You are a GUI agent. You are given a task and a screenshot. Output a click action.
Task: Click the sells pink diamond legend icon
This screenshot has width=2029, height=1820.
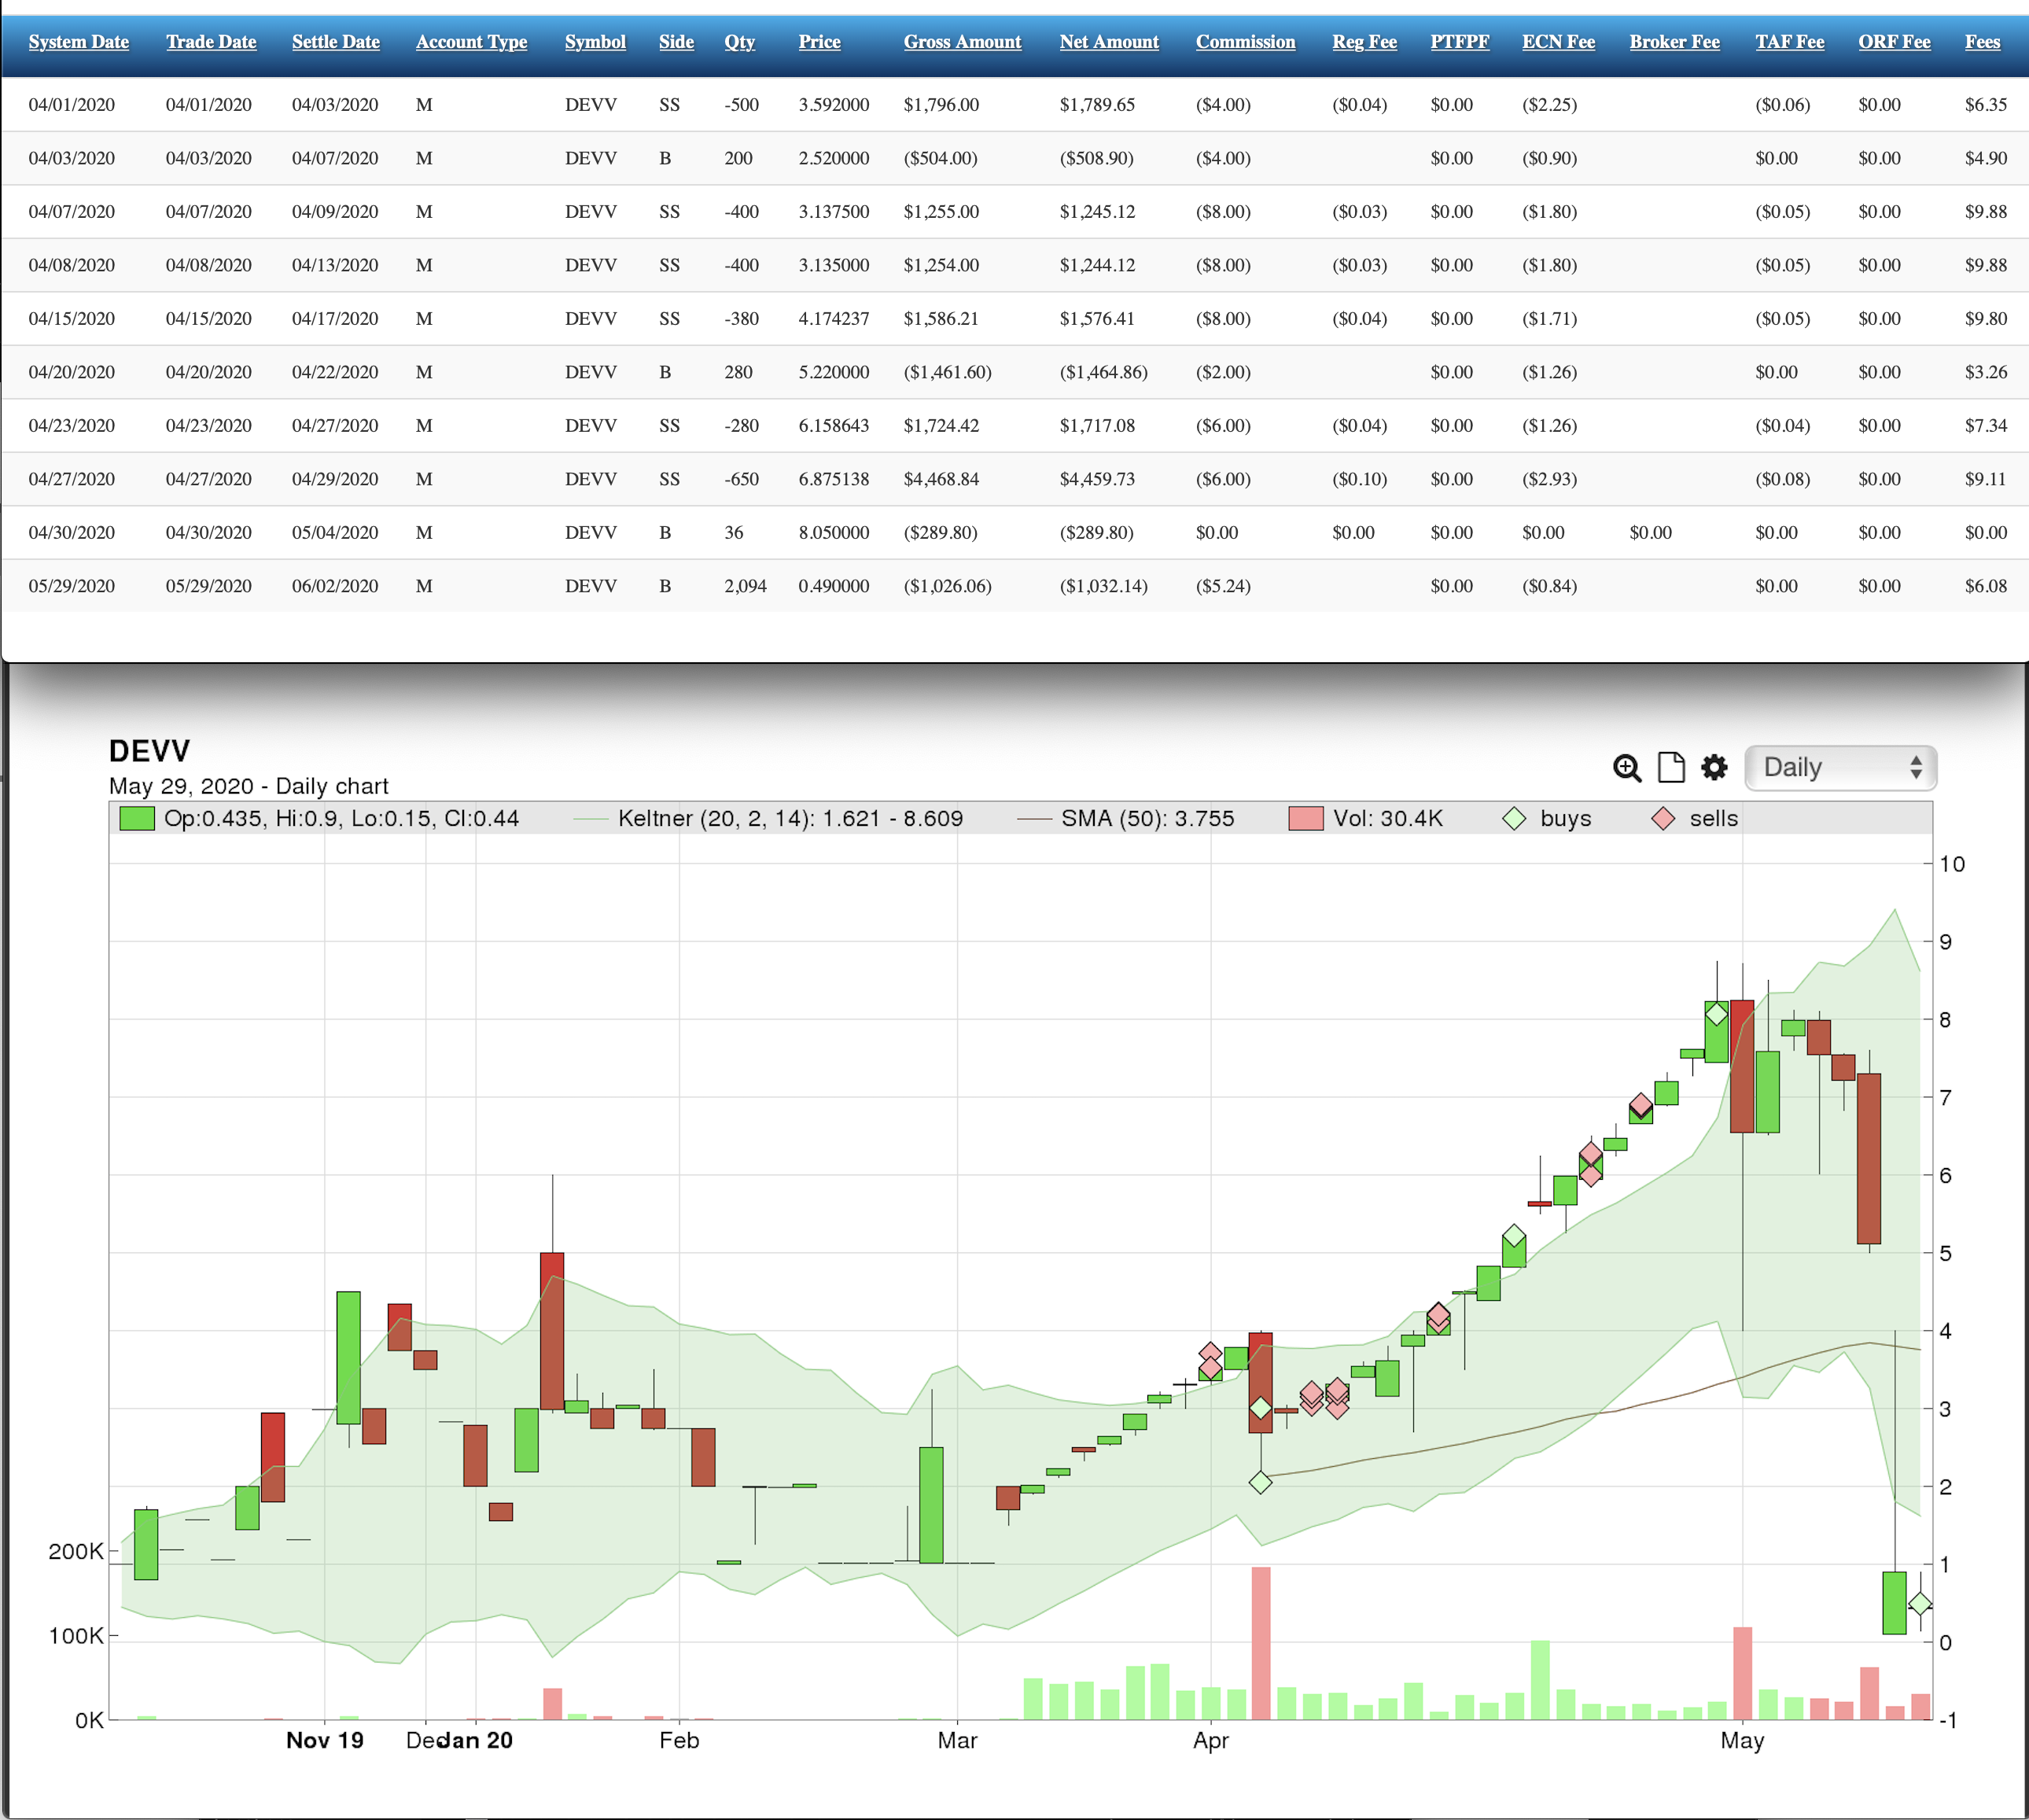click(x=1663, y=819)
